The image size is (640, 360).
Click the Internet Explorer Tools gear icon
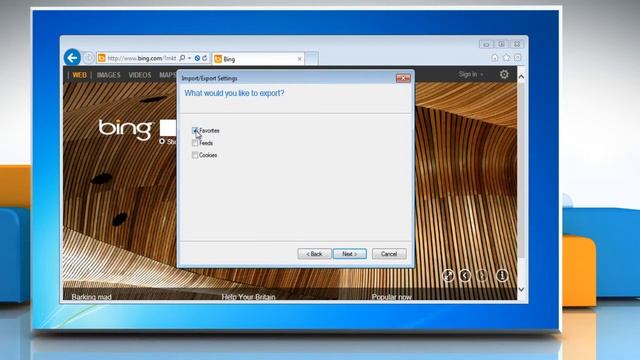tap(518, 58)
